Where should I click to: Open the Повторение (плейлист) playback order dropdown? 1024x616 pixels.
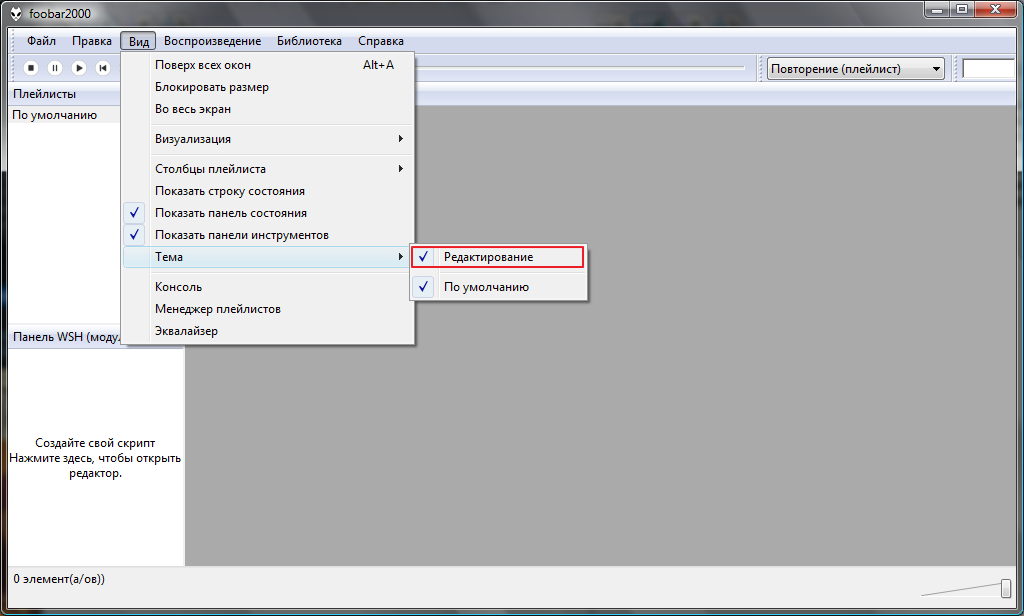pyautogui.click(x=855, y=69)
